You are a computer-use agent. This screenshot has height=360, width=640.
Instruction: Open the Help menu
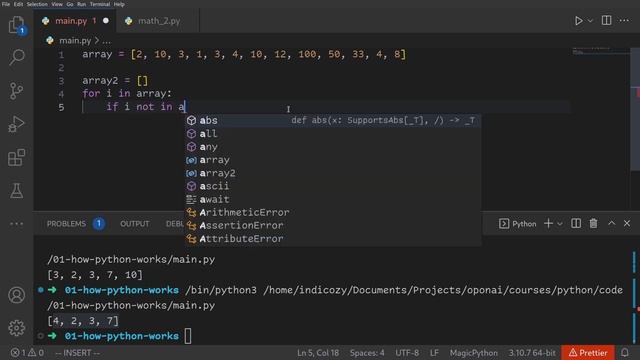coord(119,4)
